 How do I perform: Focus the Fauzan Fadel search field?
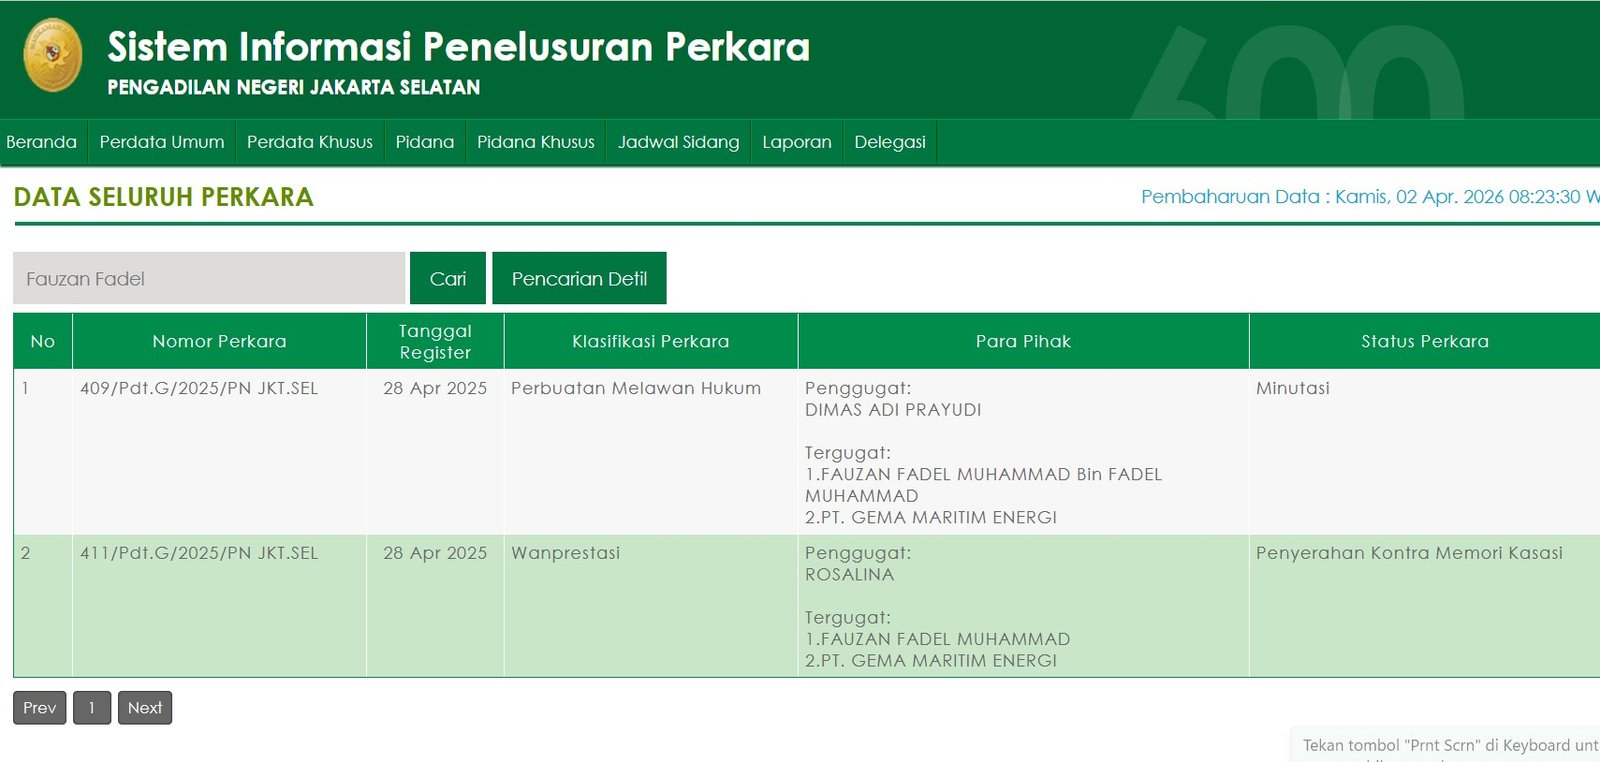(209, 278)
